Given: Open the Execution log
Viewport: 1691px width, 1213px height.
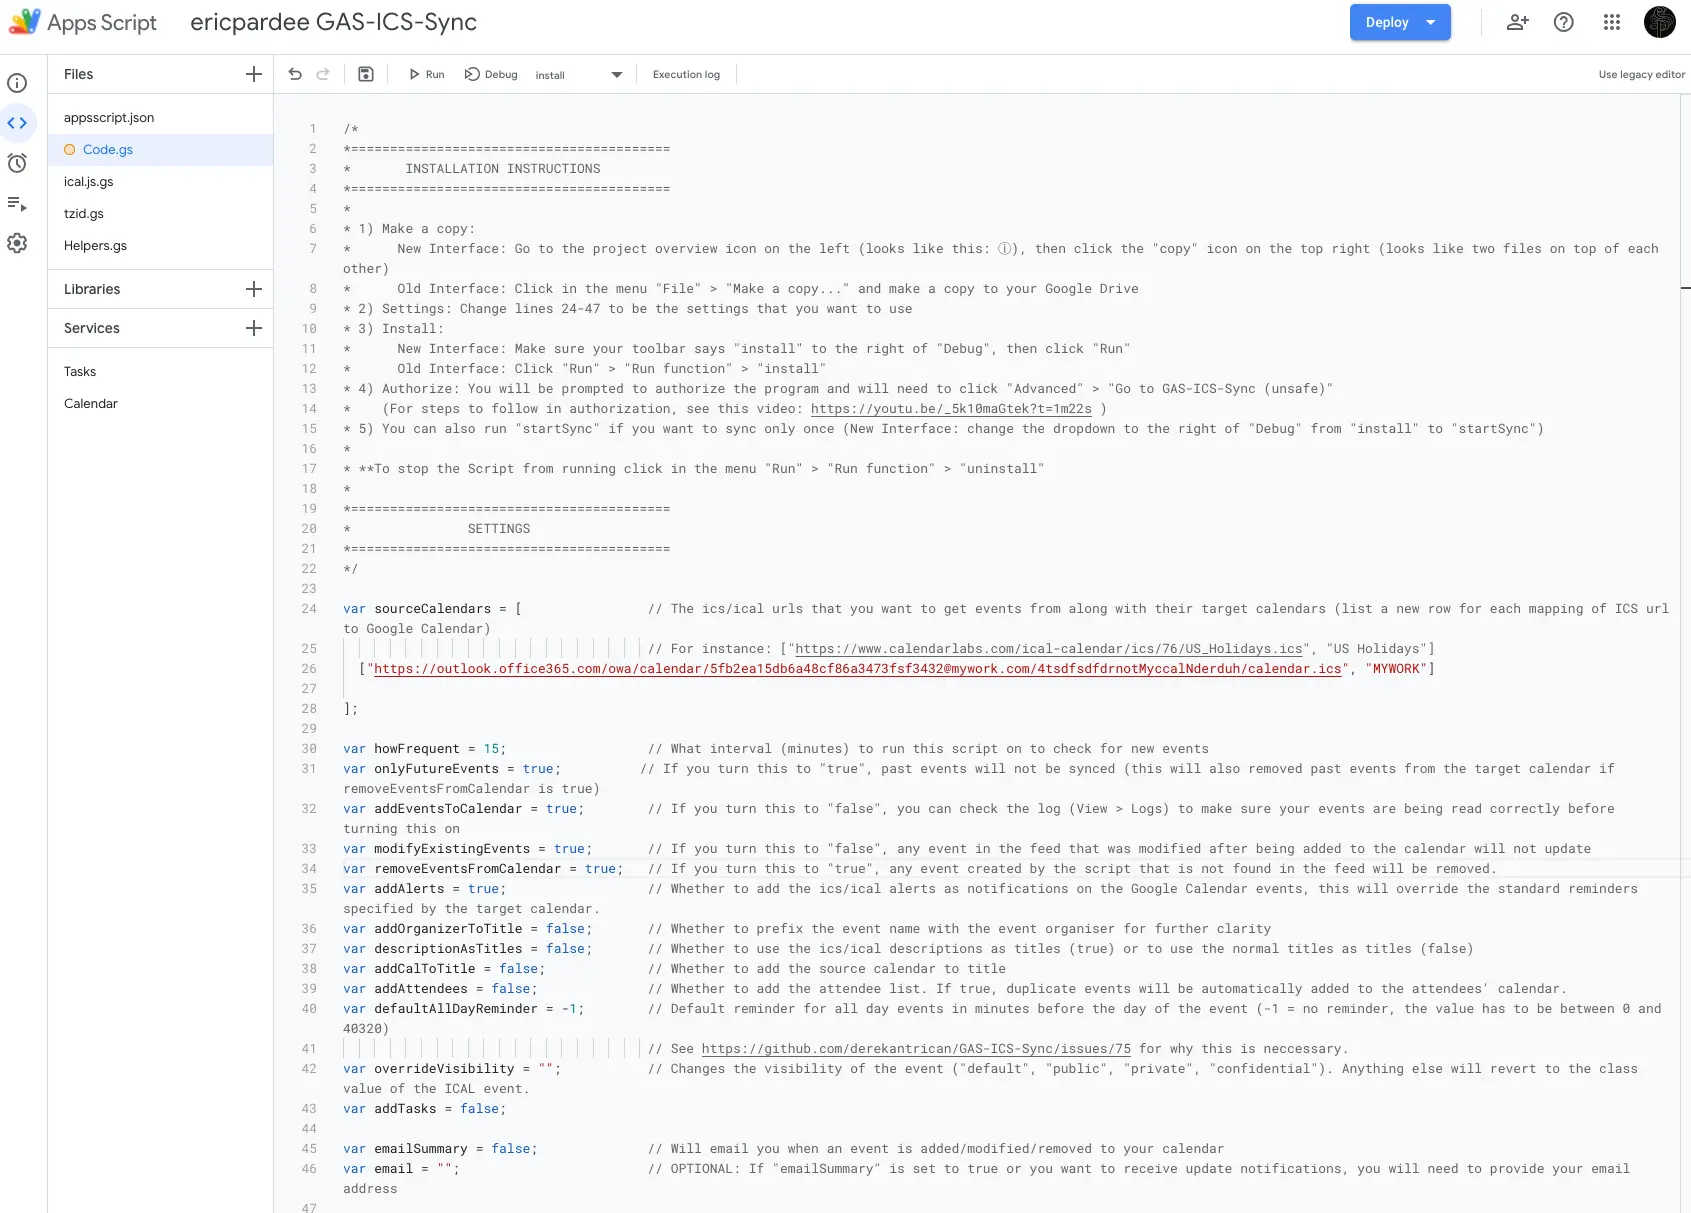Looking at the screenshot, I should click(x=686, y=74).
